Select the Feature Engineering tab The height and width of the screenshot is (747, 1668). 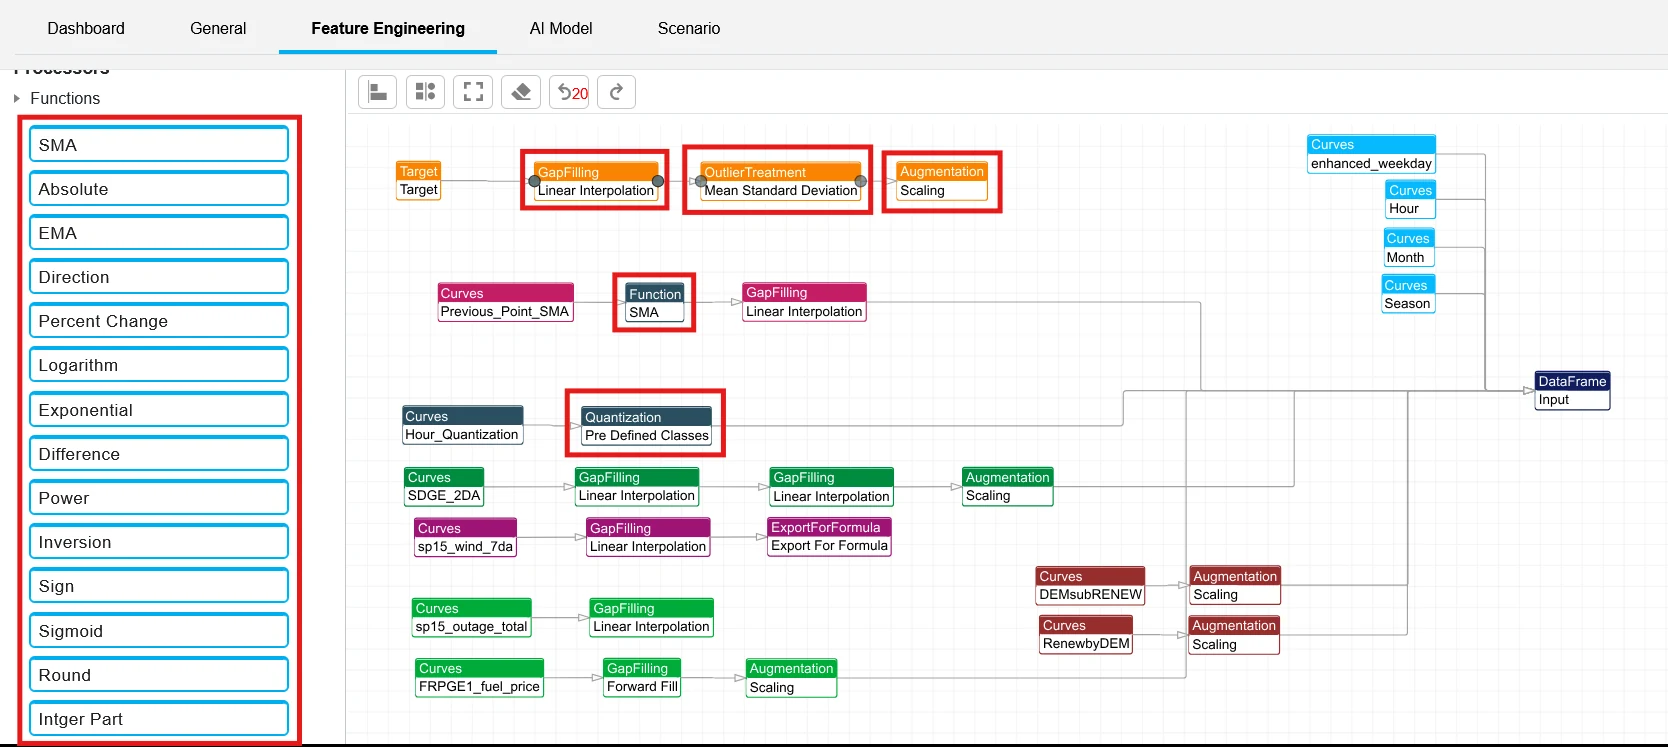tap(388, 28)
